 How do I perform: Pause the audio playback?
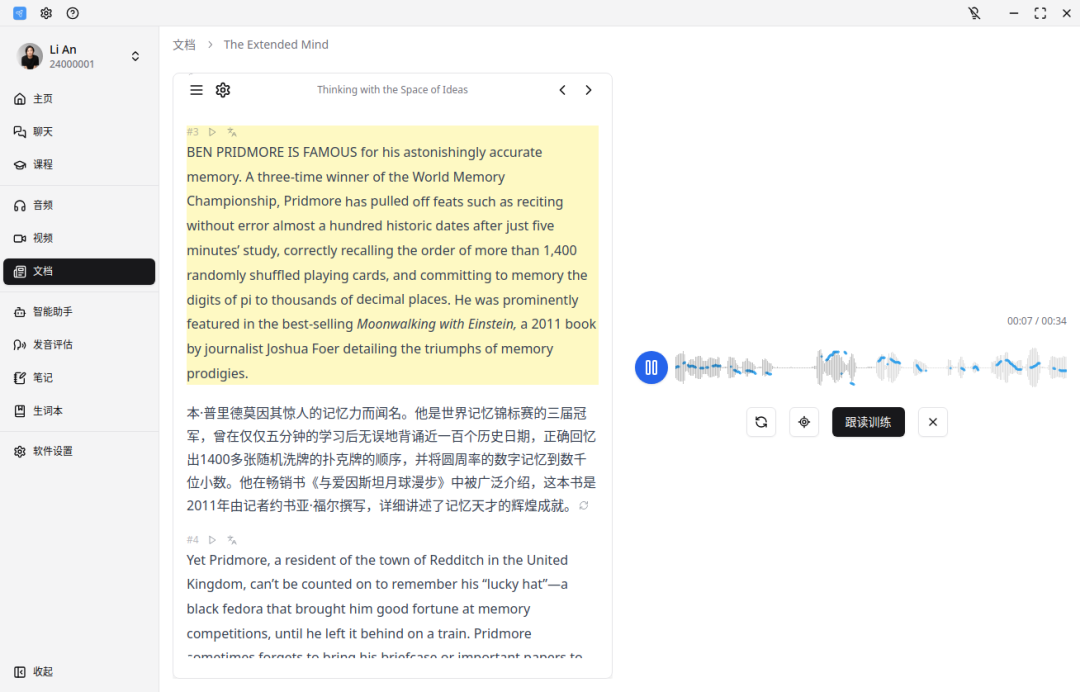pos(651,367)
